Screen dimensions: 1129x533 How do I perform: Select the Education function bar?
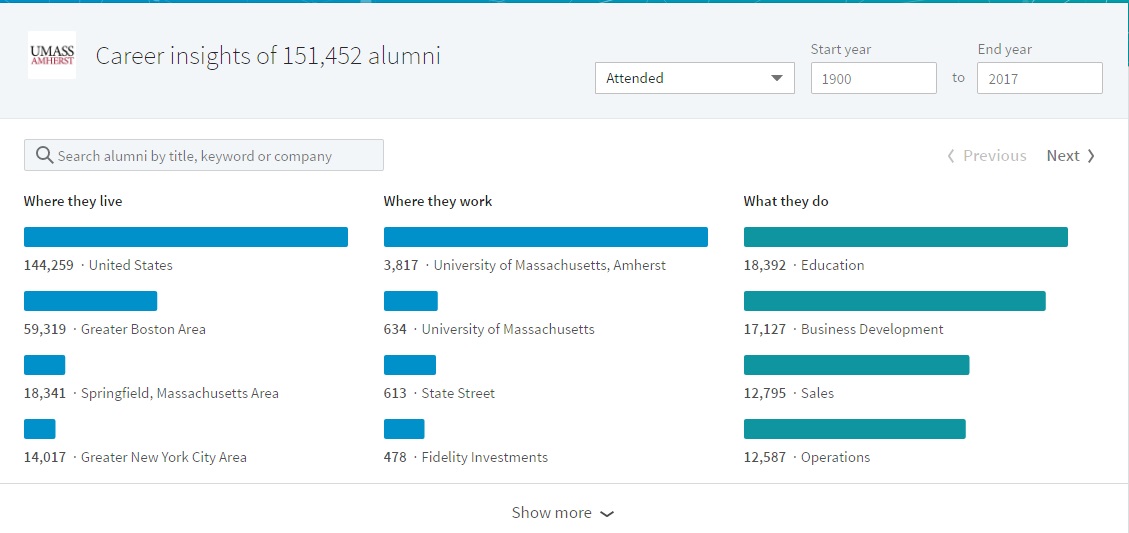tap(906, 237)
